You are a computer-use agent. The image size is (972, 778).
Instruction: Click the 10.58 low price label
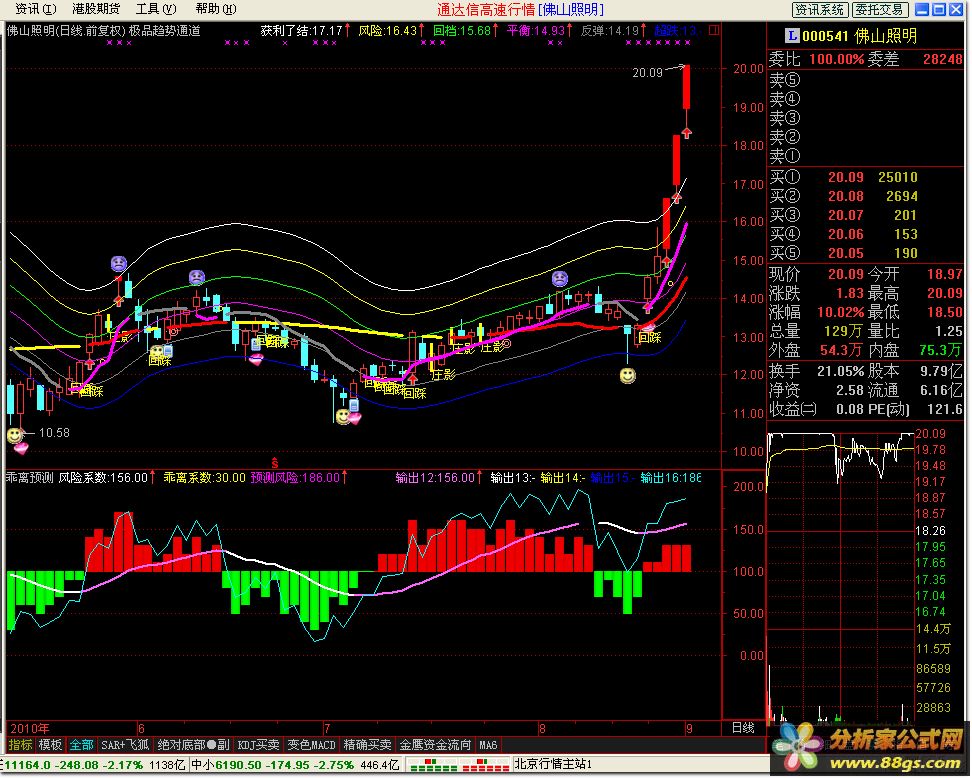coord(54,433)
